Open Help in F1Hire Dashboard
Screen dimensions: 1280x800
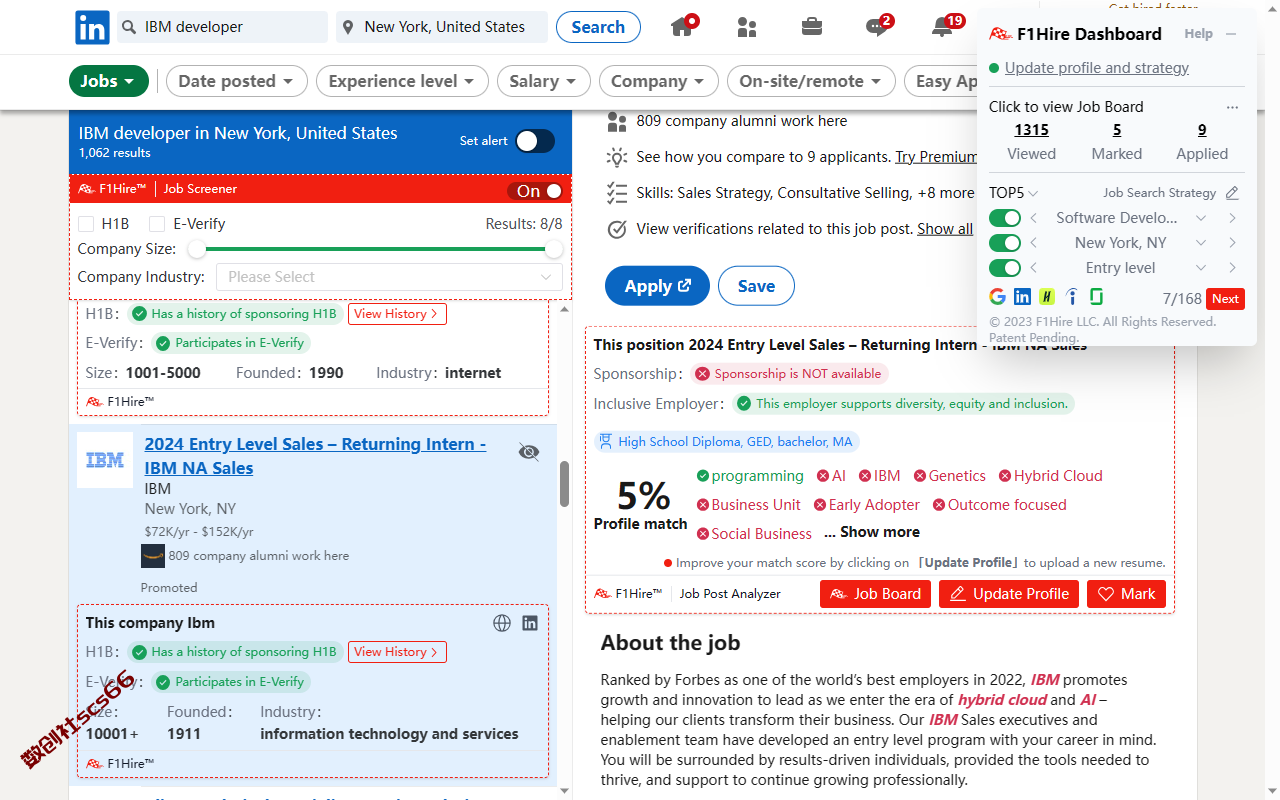(1198, 34)
